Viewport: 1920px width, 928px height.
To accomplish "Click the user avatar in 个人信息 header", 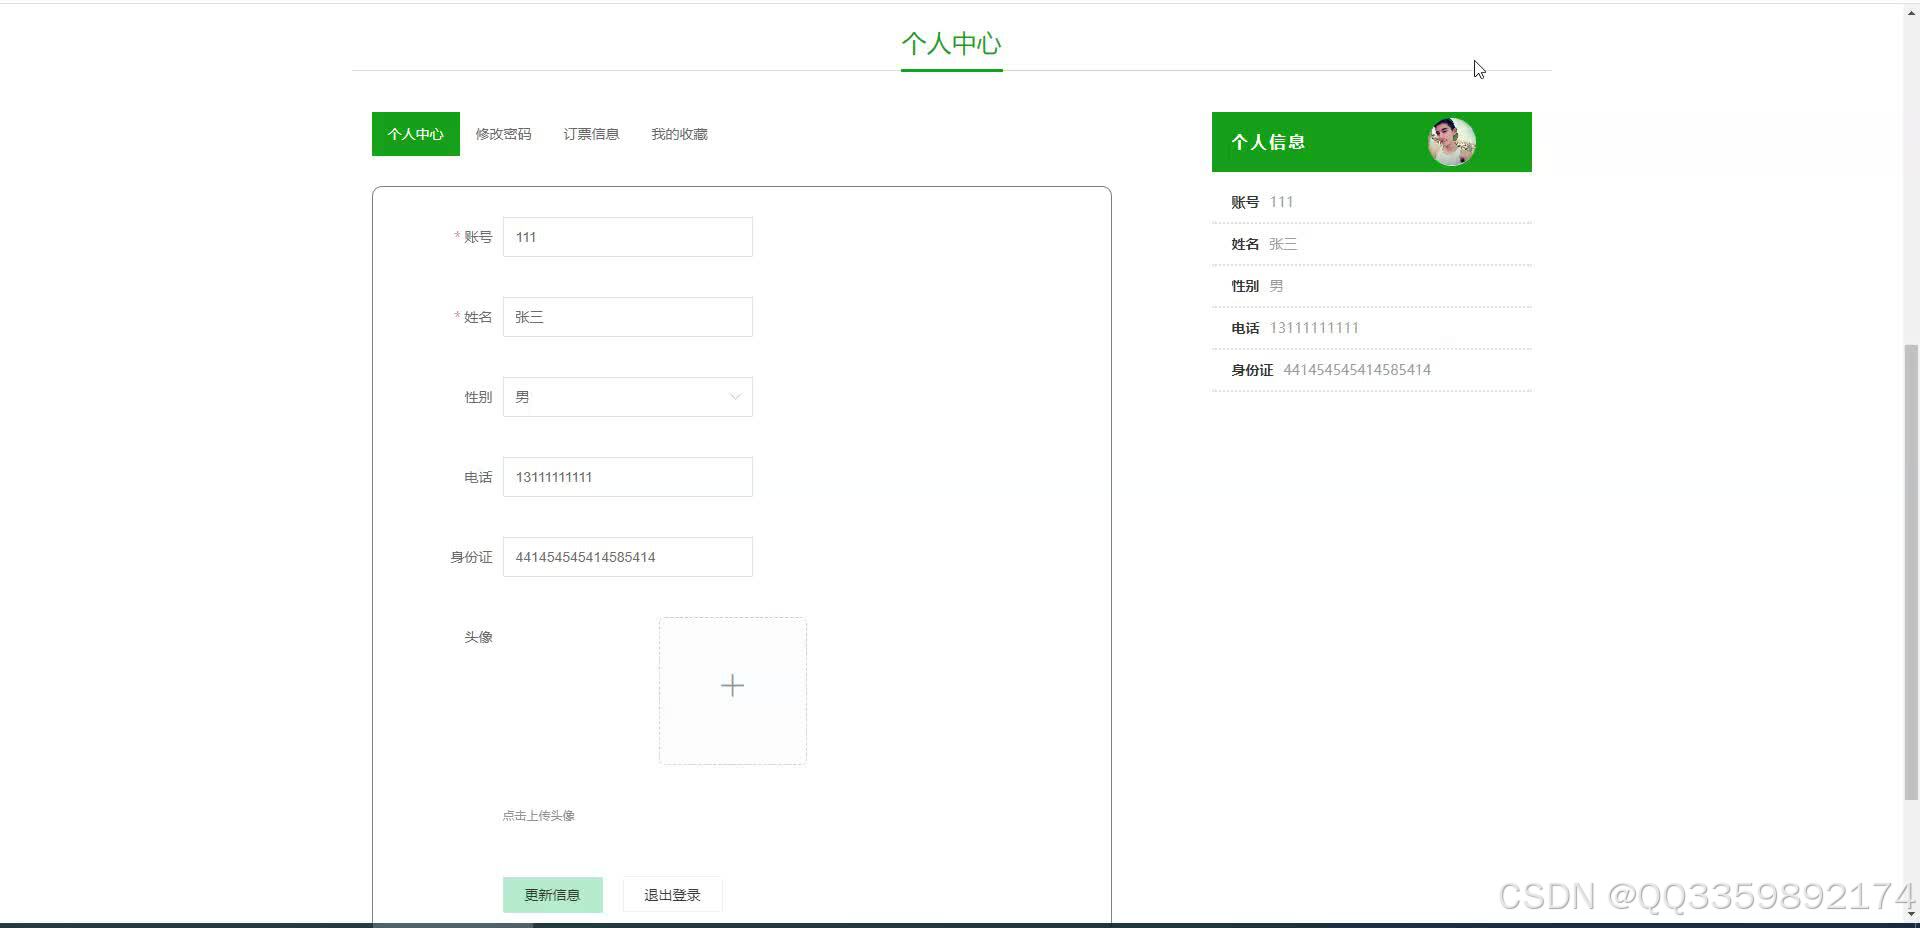I will (x=1452, y=142).
